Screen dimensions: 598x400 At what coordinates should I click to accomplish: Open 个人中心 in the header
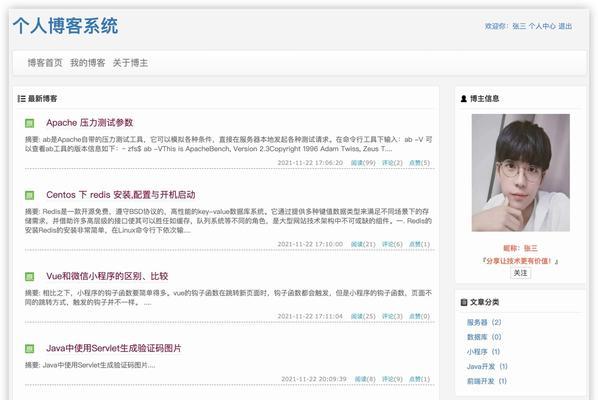tap(542, 26)
